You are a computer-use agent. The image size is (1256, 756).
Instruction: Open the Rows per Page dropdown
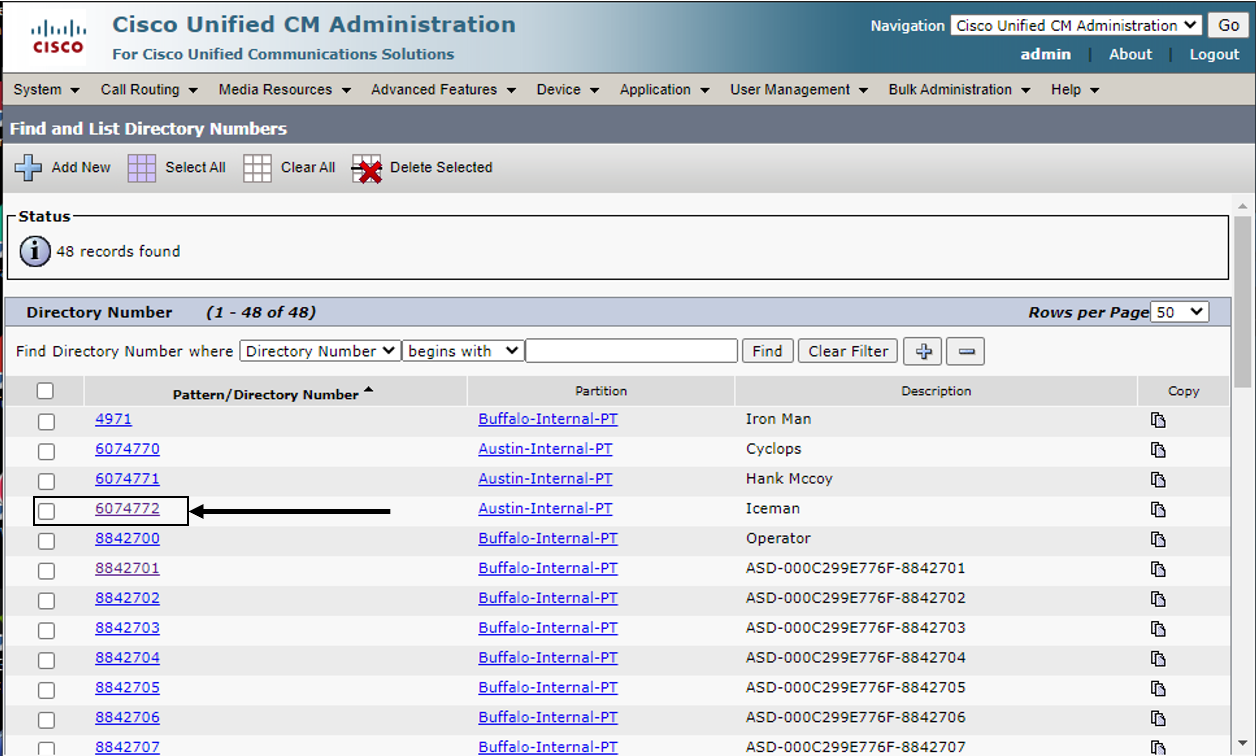tap(1180, 312)
